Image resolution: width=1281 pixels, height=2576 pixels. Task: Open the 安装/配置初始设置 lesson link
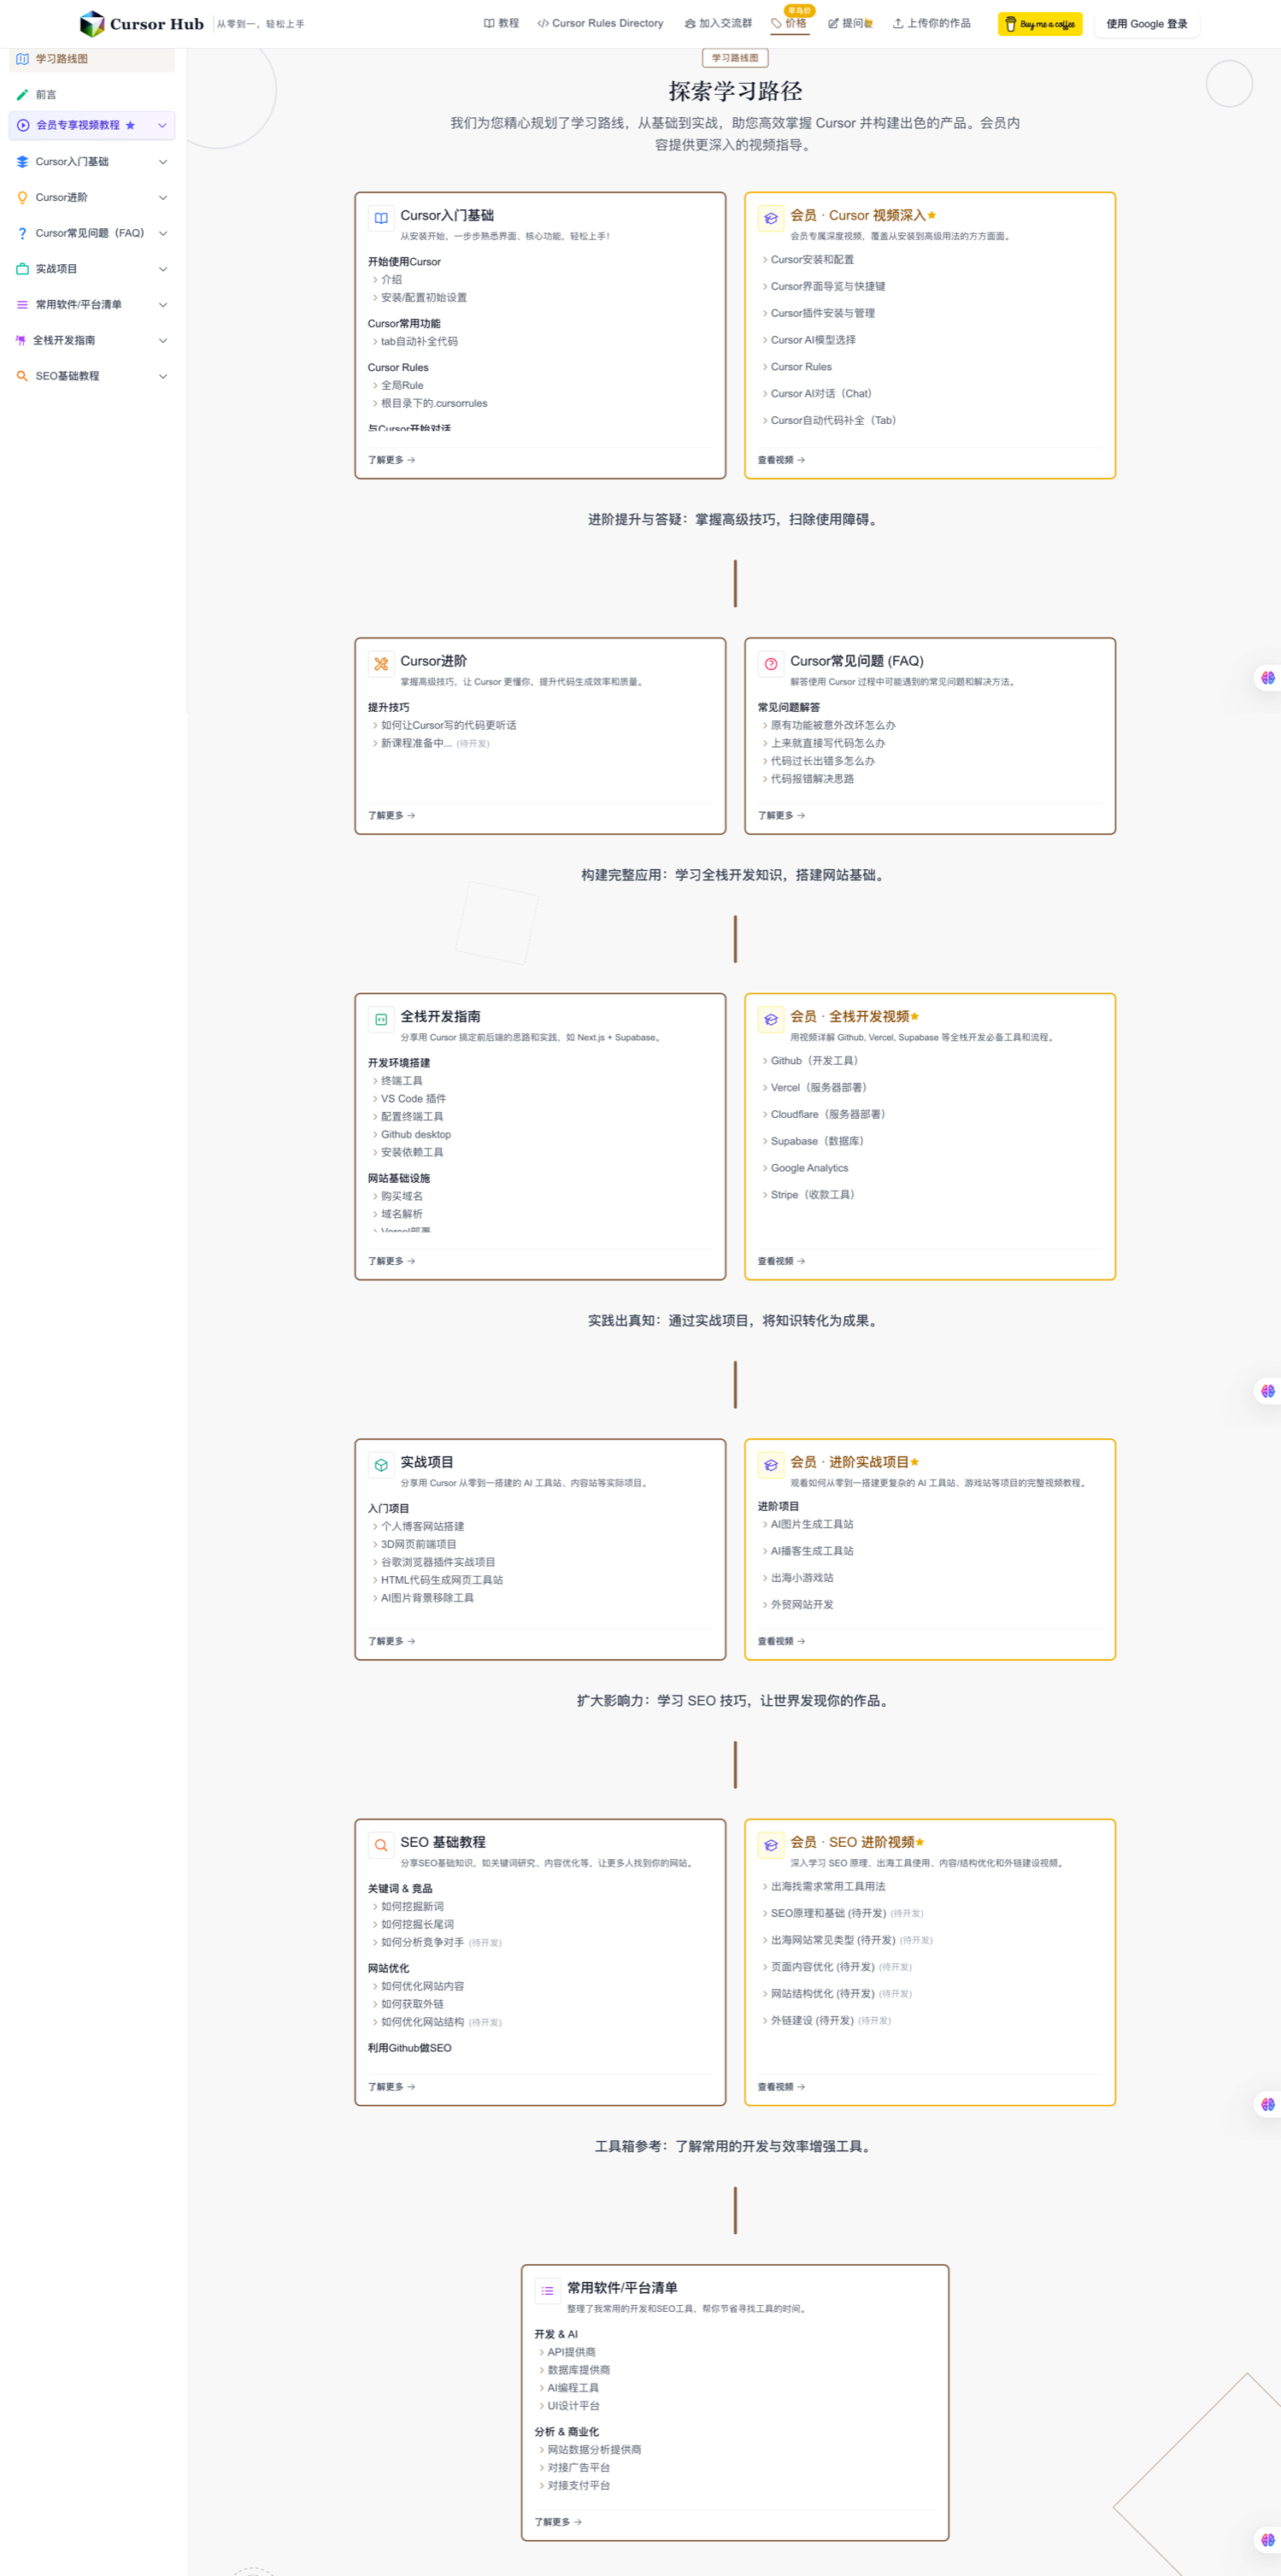click(x=424, y=298)
